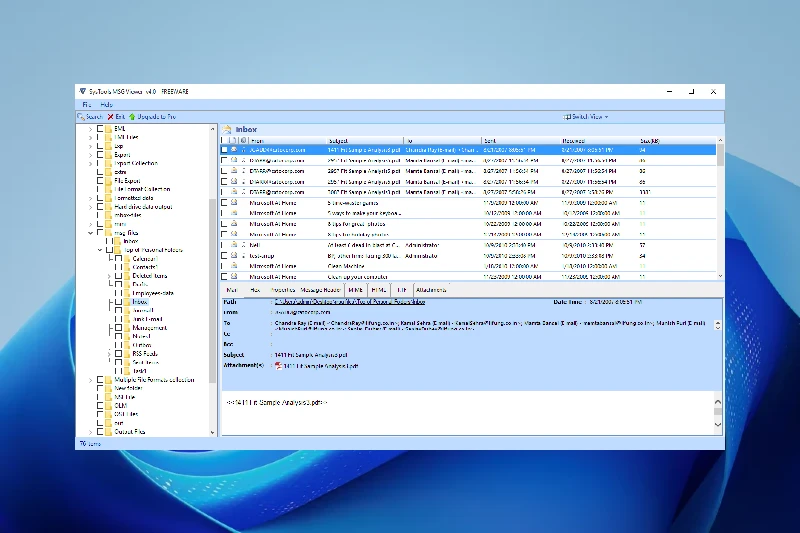
Task: Open the file path link in preview
Action: coord(349,302)
